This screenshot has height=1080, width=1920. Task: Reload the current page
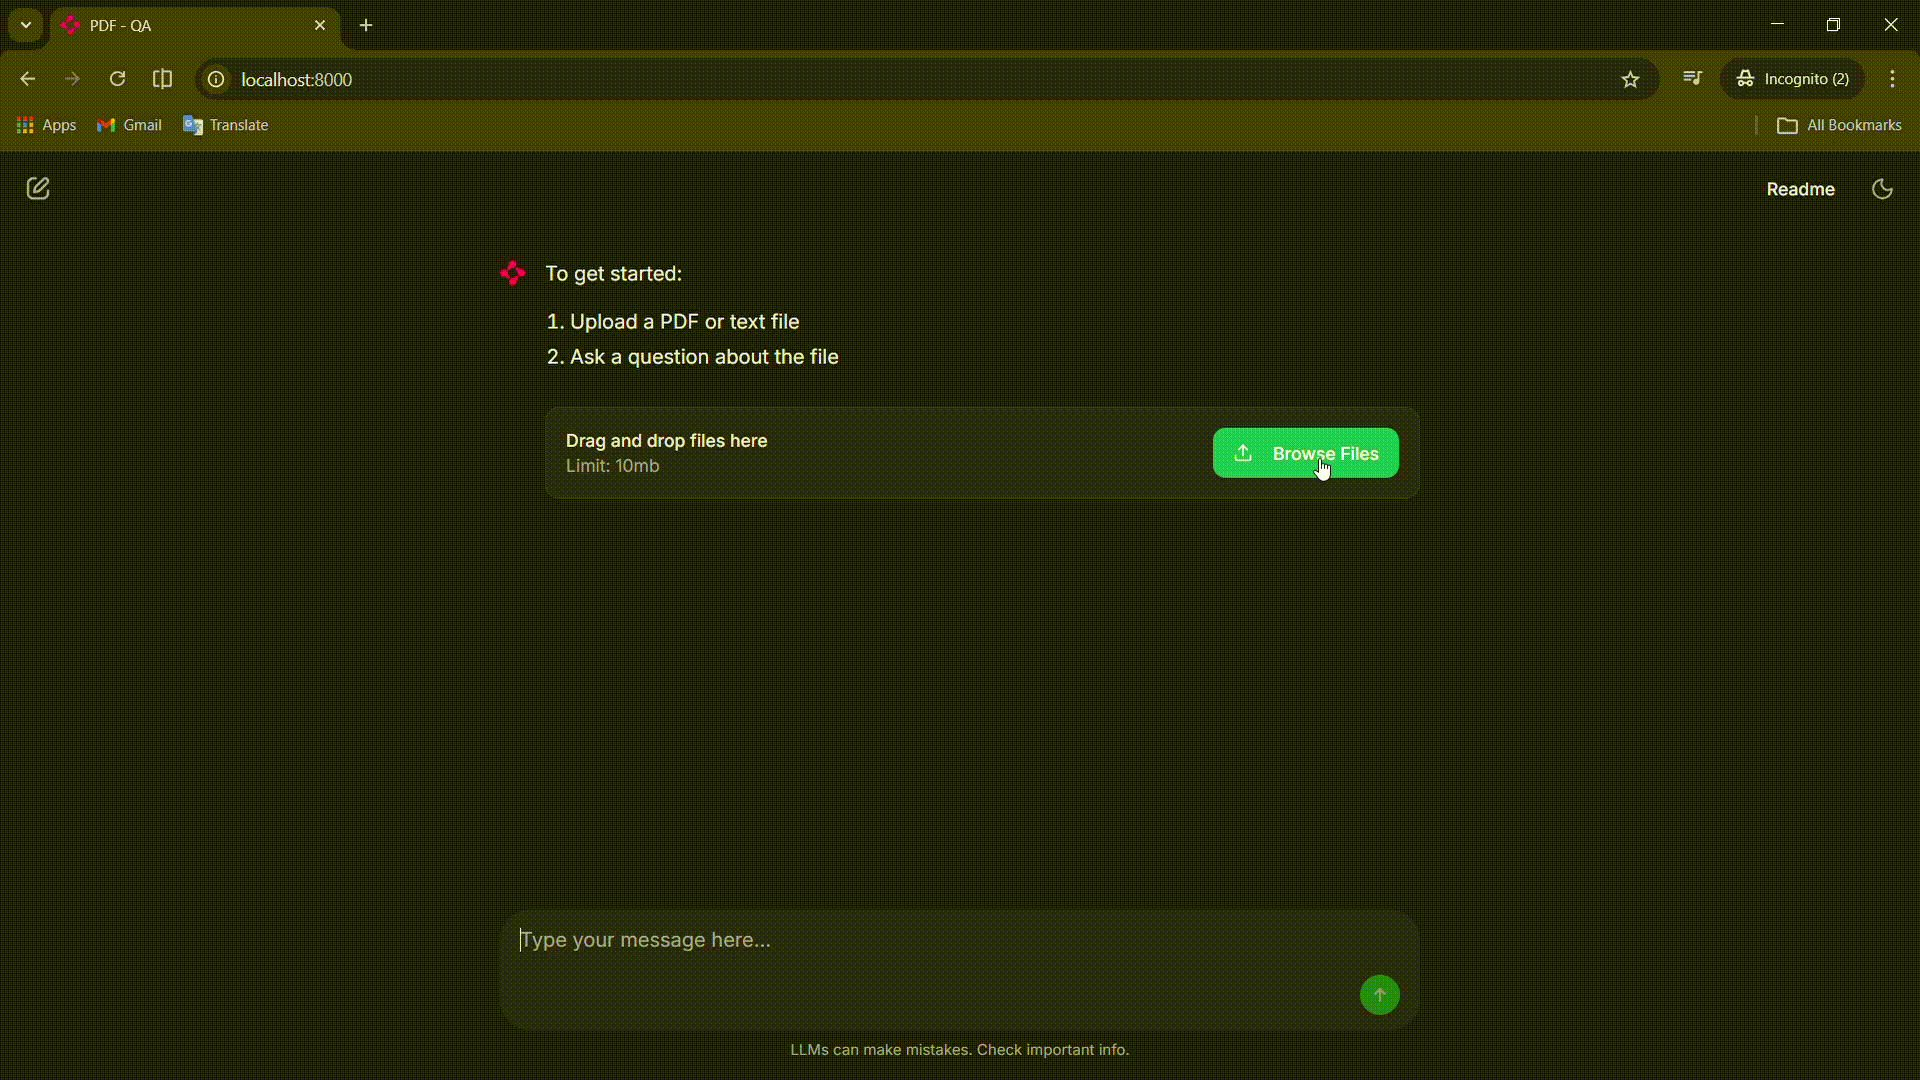[117, 79]
